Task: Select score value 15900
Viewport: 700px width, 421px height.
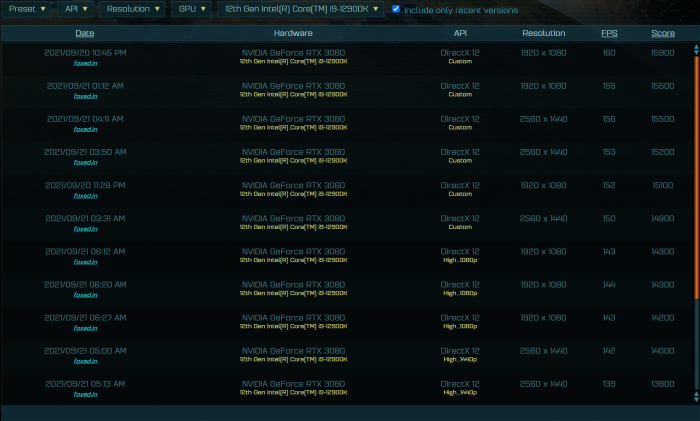Action: click(x=662, y=53)
